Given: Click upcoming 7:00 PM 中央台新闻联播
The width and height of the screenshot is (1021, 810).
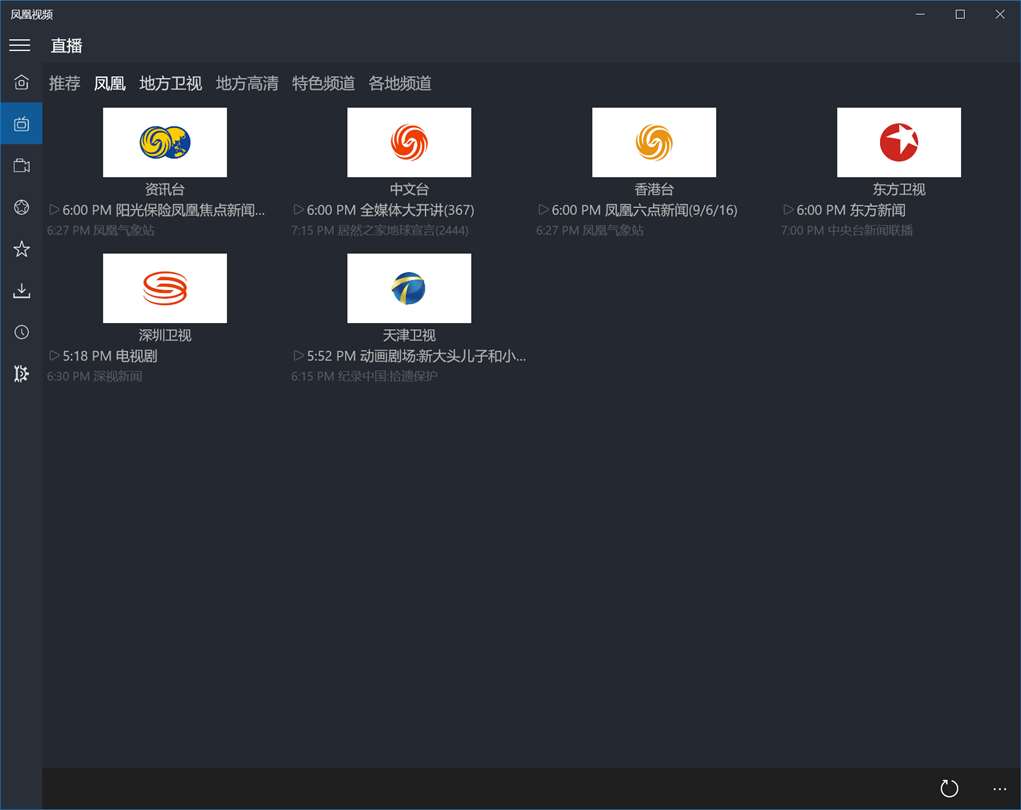Looking at the screenshot, I should coord(847,230).
